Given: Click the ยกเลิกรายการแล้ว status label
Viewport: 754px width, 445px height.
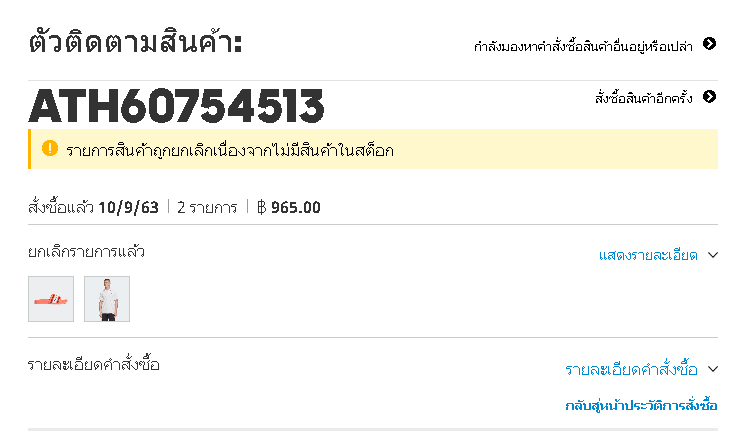Looking at the screenshot, I should pyautogui.click(x=86, y=252).
